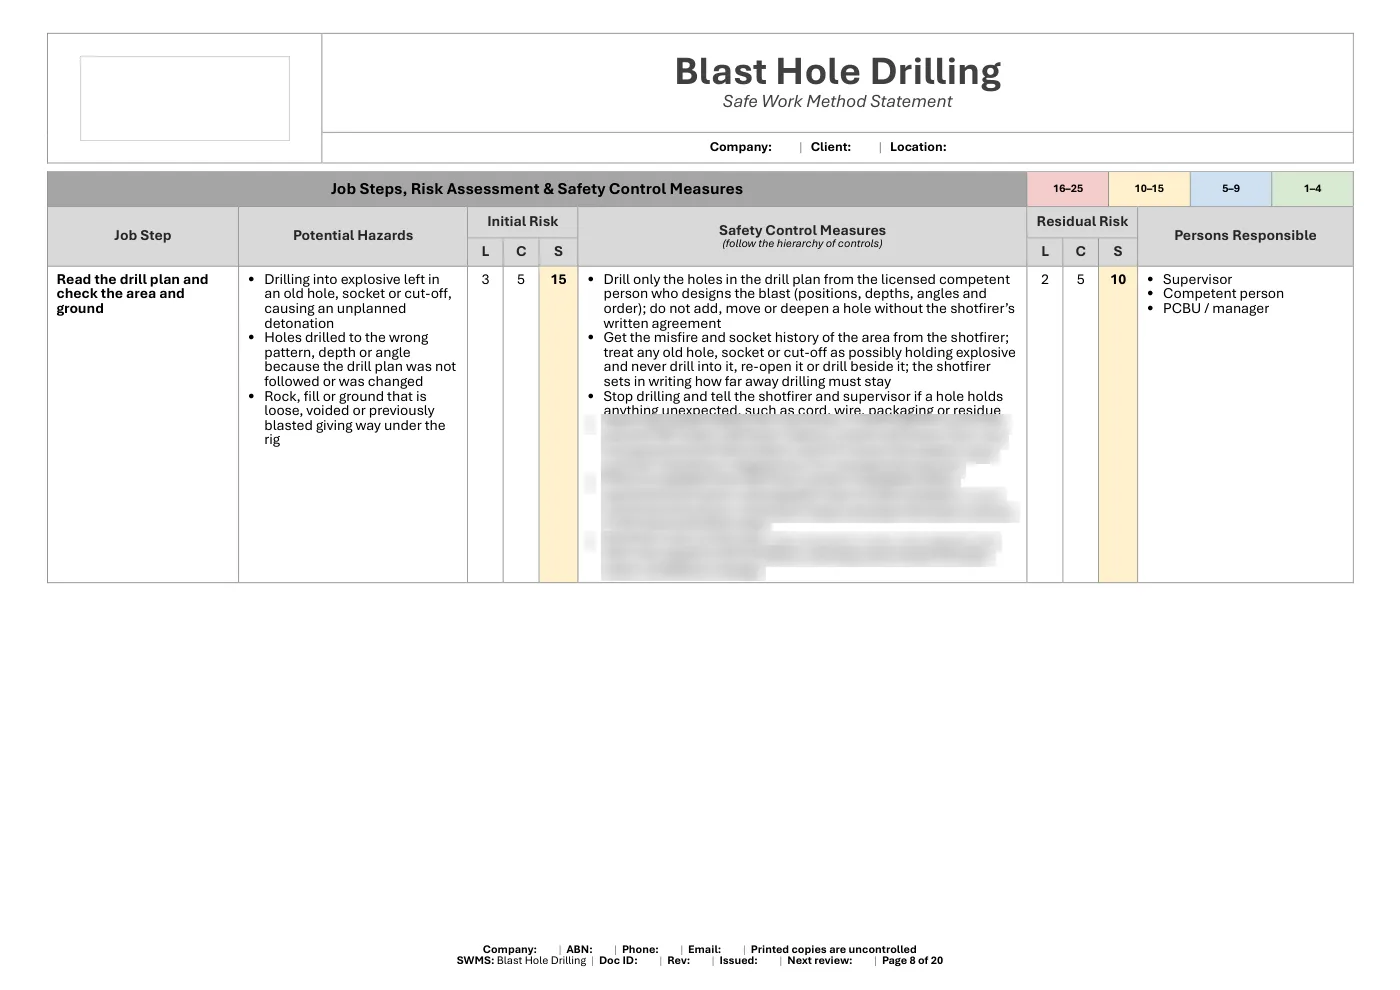The height and width of the screenshot is (990, 1400).
Task: Click the residual risk likelihood value '2'
Action: pyautogui.click(x=1045, y=280)
